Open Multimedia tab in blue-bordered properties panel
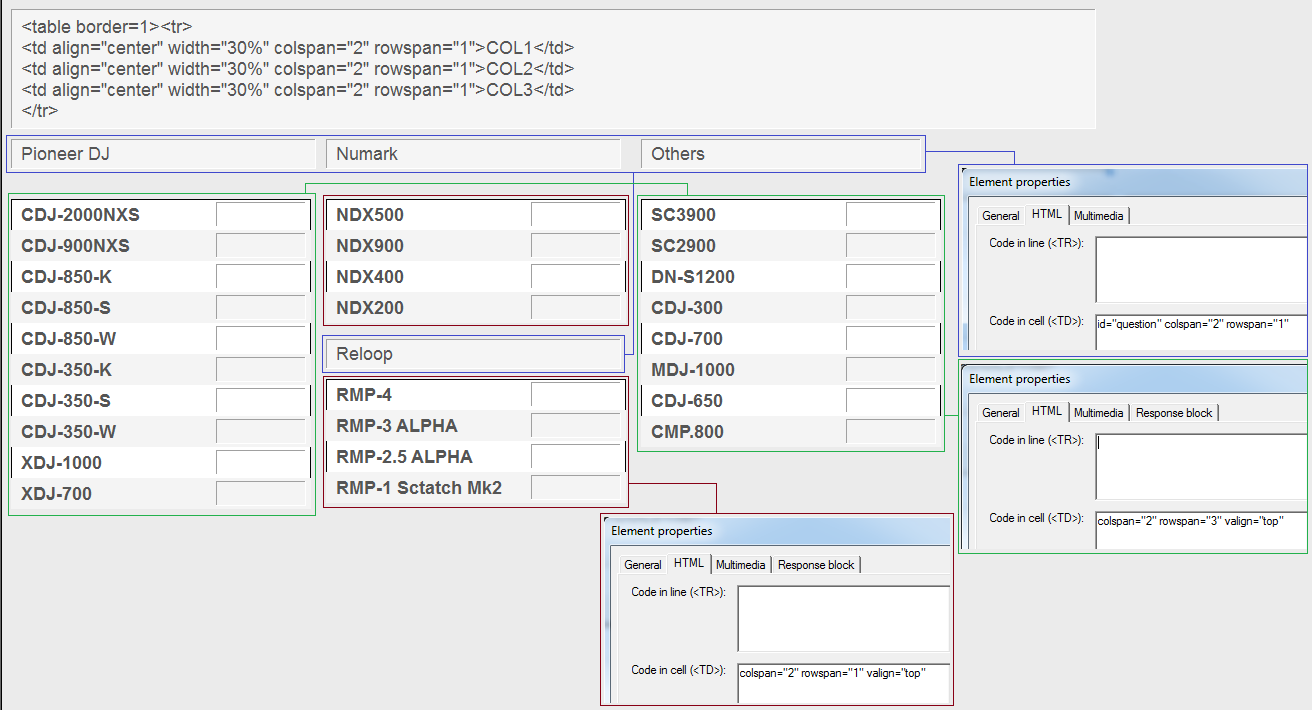This screenshot has height=710, width=1312. click(1099, 216)
